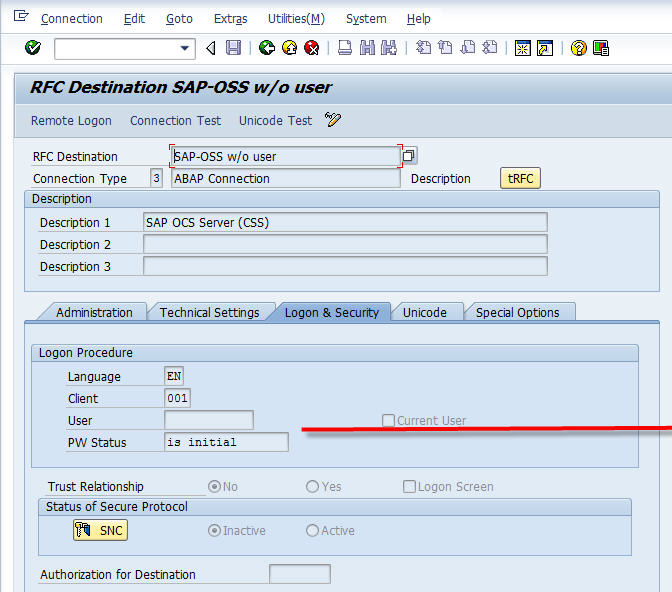Viewport: 672px width, 592px height.
Task: Click the Description 2 field
Action: (x=345, y=244)
